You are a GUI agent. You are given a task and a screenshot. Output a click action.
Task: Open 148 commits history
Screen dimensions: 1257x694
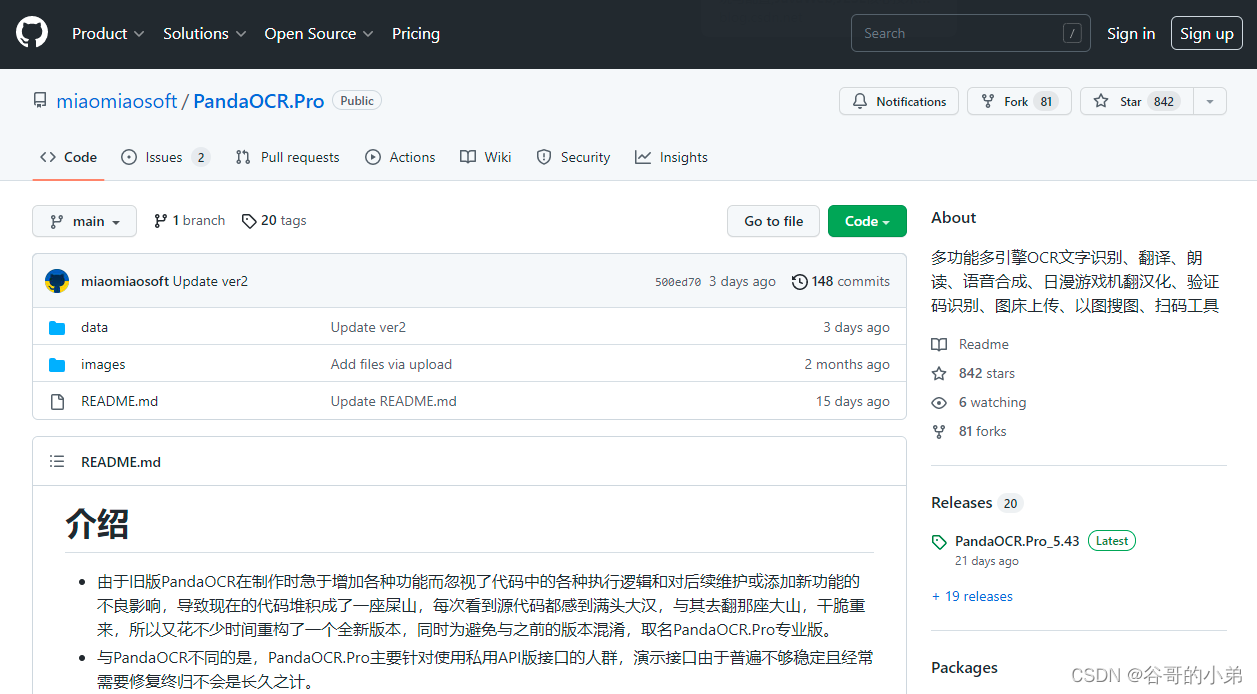point(840,282)
